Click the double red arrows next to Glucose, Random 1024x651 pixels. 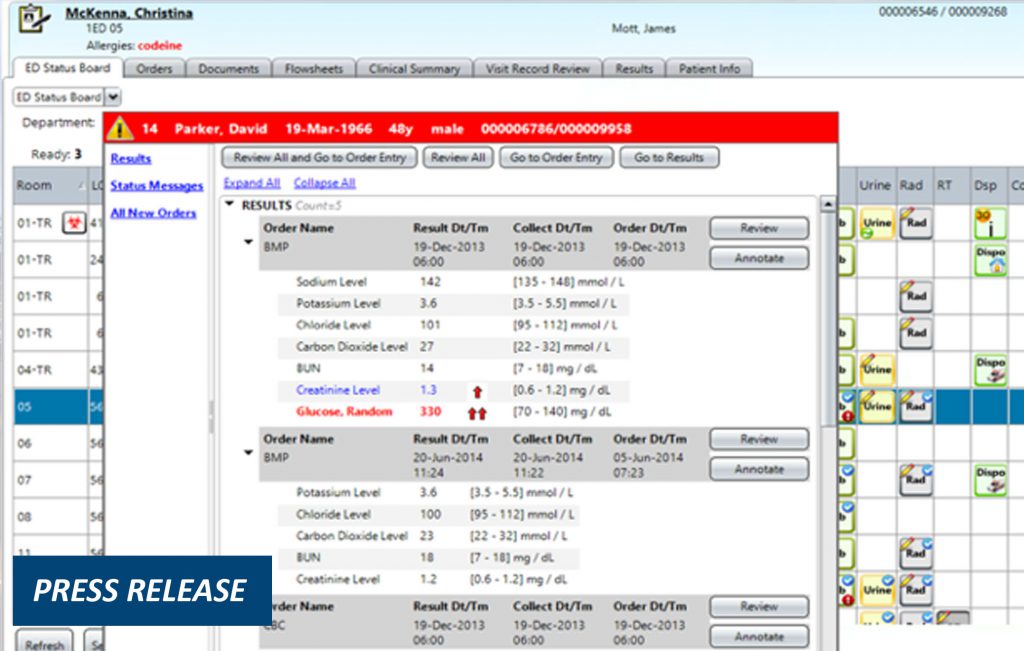point(477,412)
